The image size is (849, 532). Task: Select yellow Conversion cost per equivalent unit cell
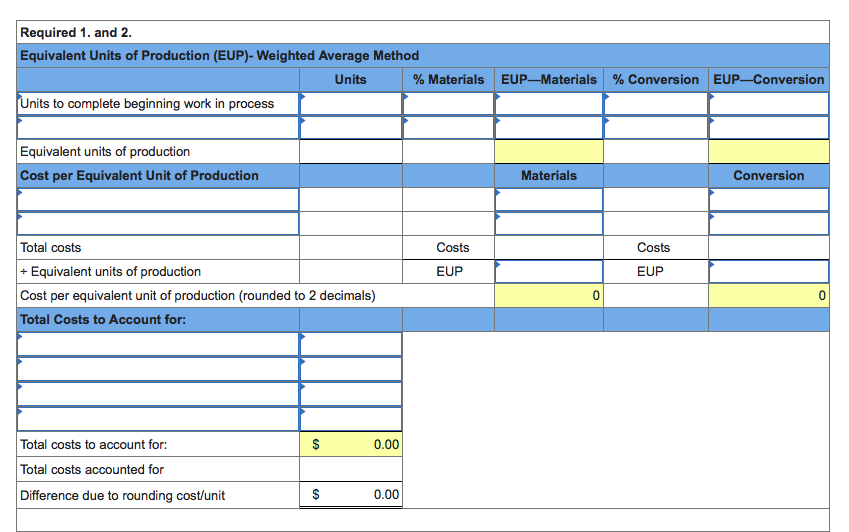pyautogui.click(x=769, y=295)
